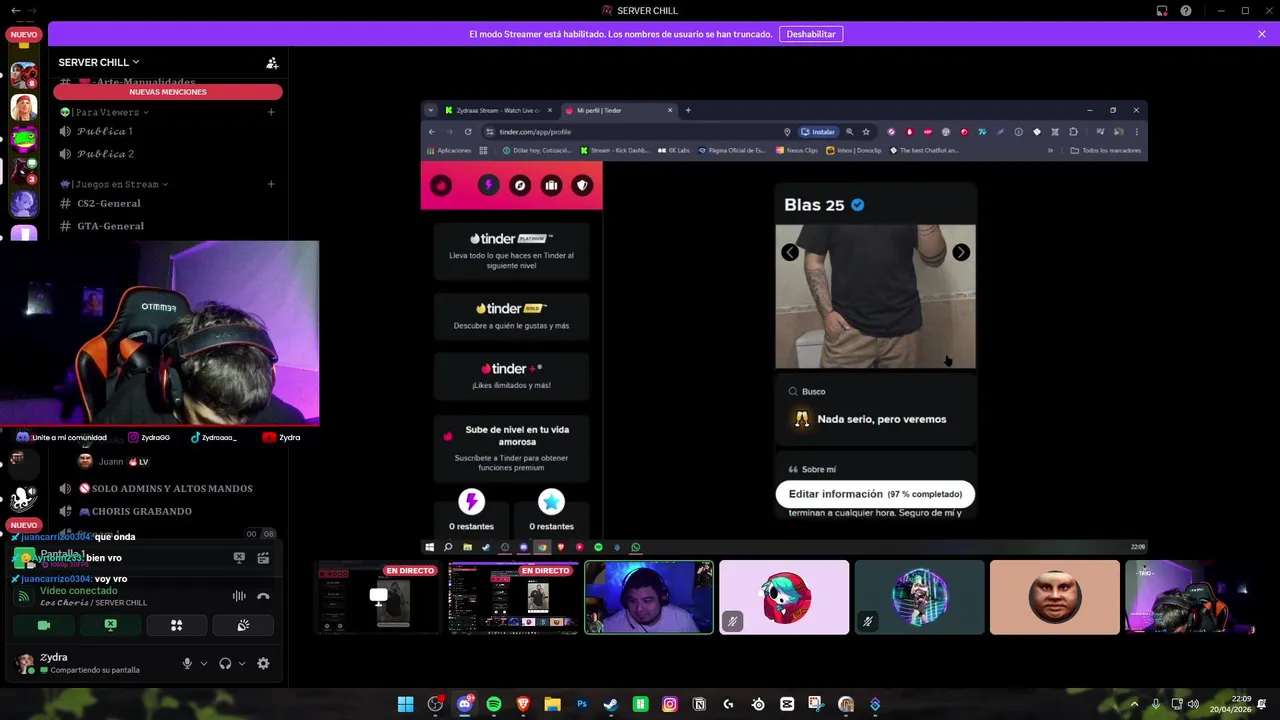Expand headphones output options chevron
Viewport: 1280px width, 720px height.
[241, 663]
